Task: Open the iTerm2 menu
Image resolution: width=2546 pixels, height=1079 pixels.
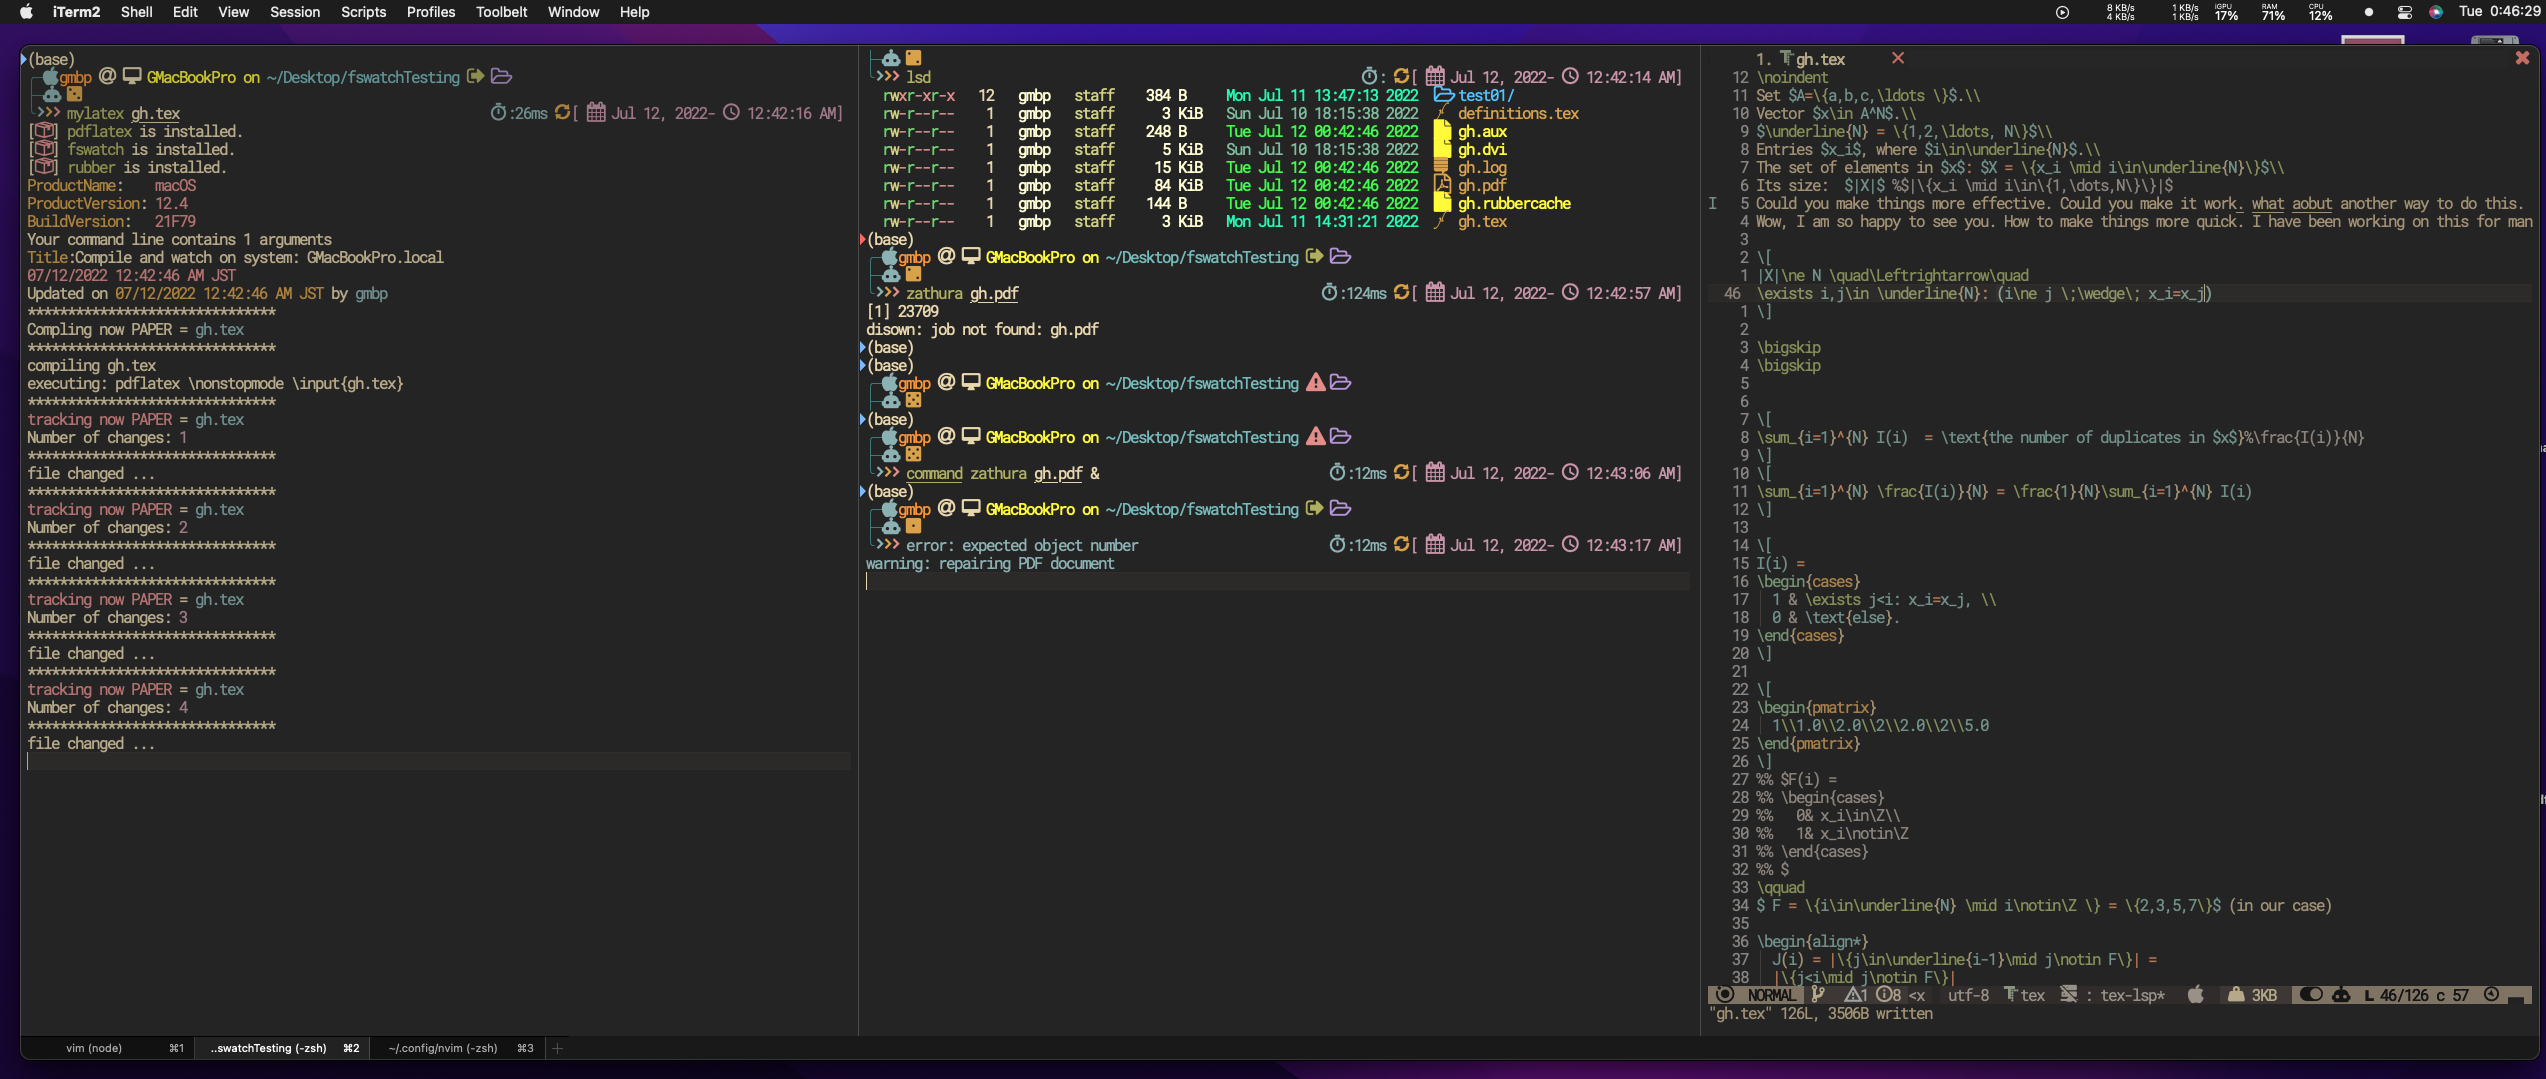Action: [x=77, y=12]
